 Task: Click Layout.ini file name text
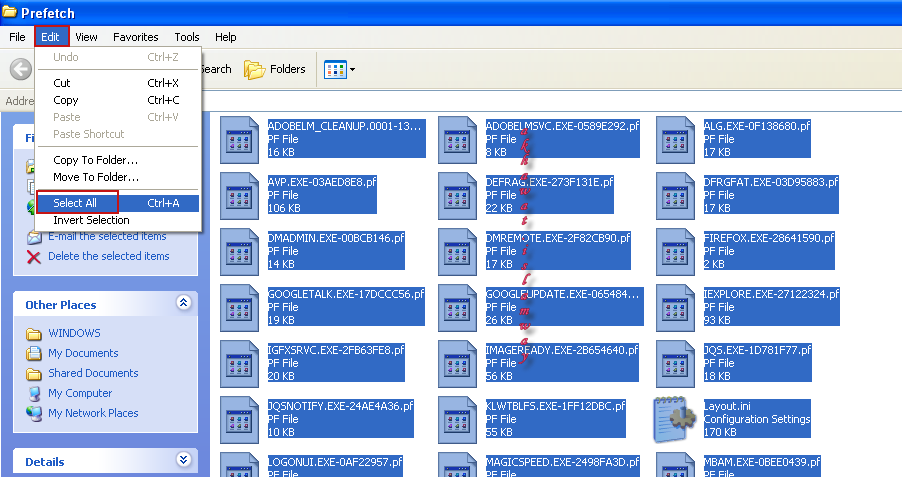tap(728, 406)
